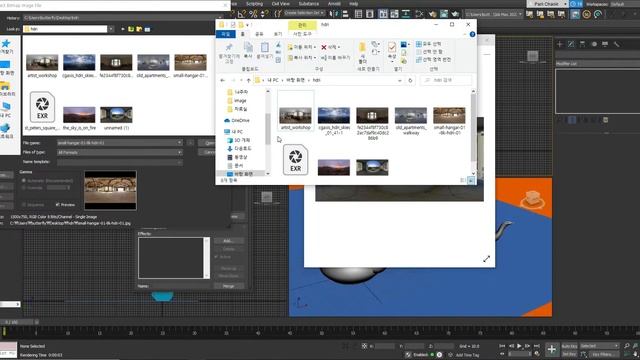The height and width of the screenshot is (360, 640).
Task: Open the user account dropdown in title bar
Action: (x=549, y=4)
